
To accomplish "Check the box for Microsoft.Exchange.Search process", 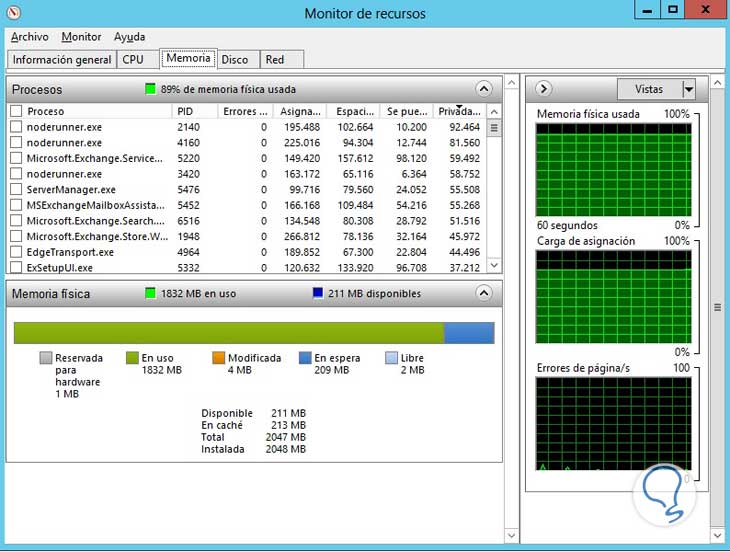I will pyautogui.click(x=16, y=221).
